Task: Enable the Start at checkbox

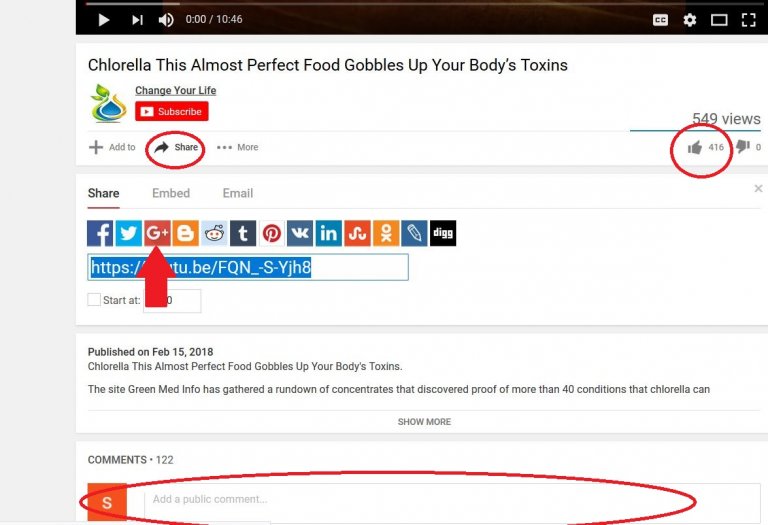Action: [x=94, y=300]
